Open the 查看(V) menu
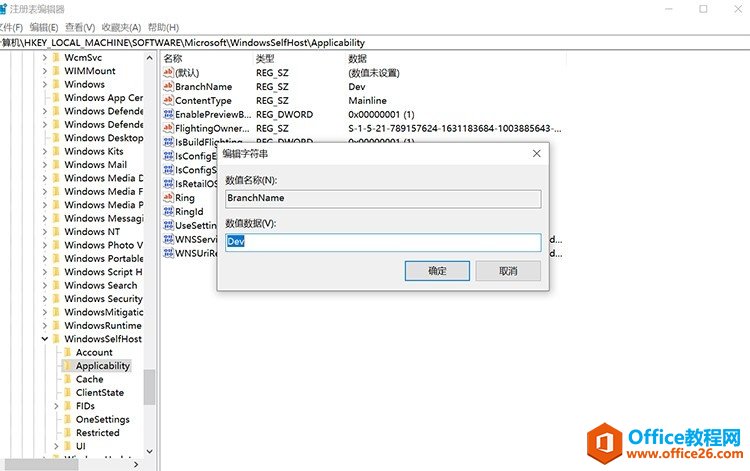This screenshot has width=750, height=471. click(80, 27)
